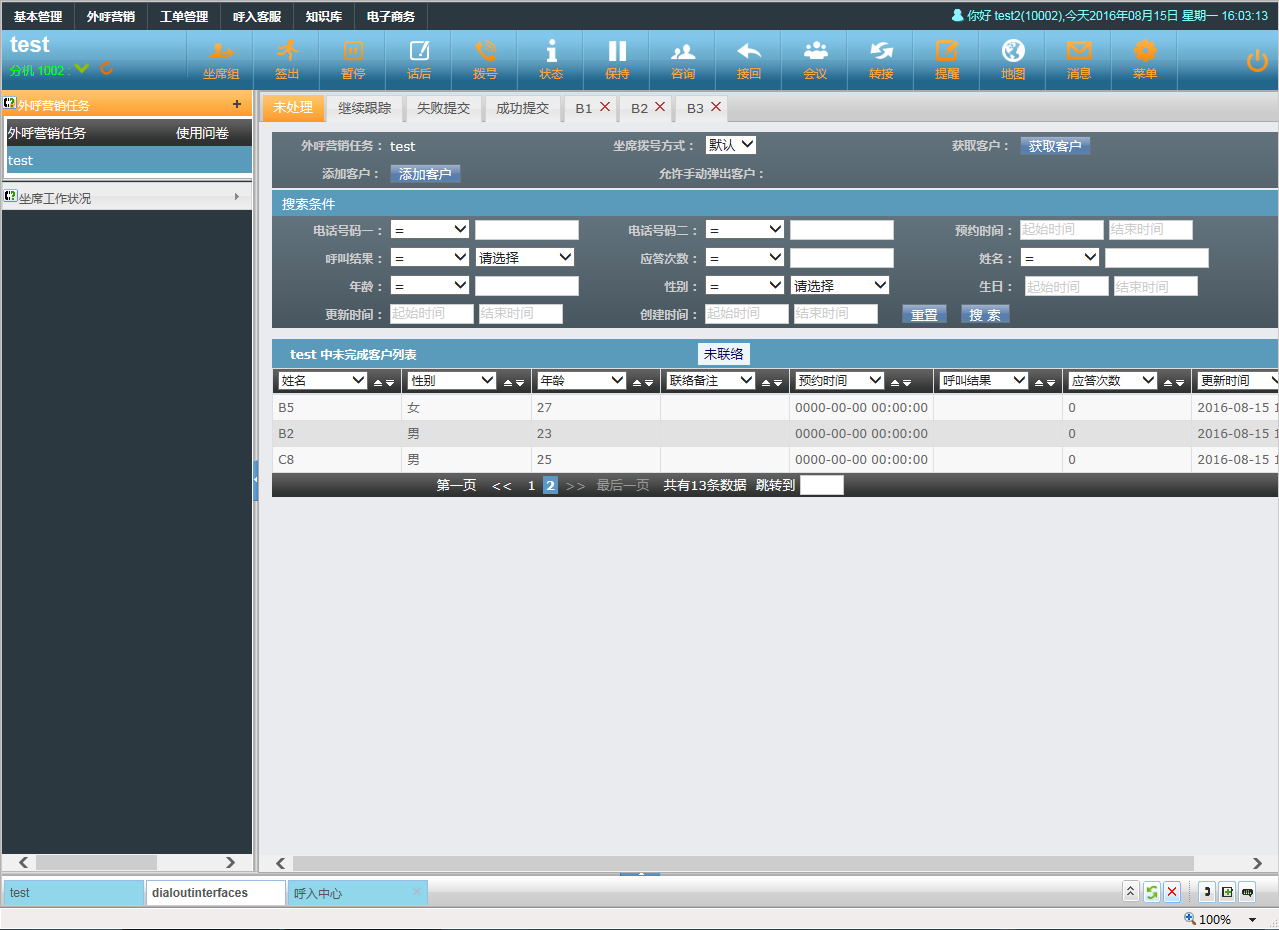Close the B1 tab

(605, 107)
